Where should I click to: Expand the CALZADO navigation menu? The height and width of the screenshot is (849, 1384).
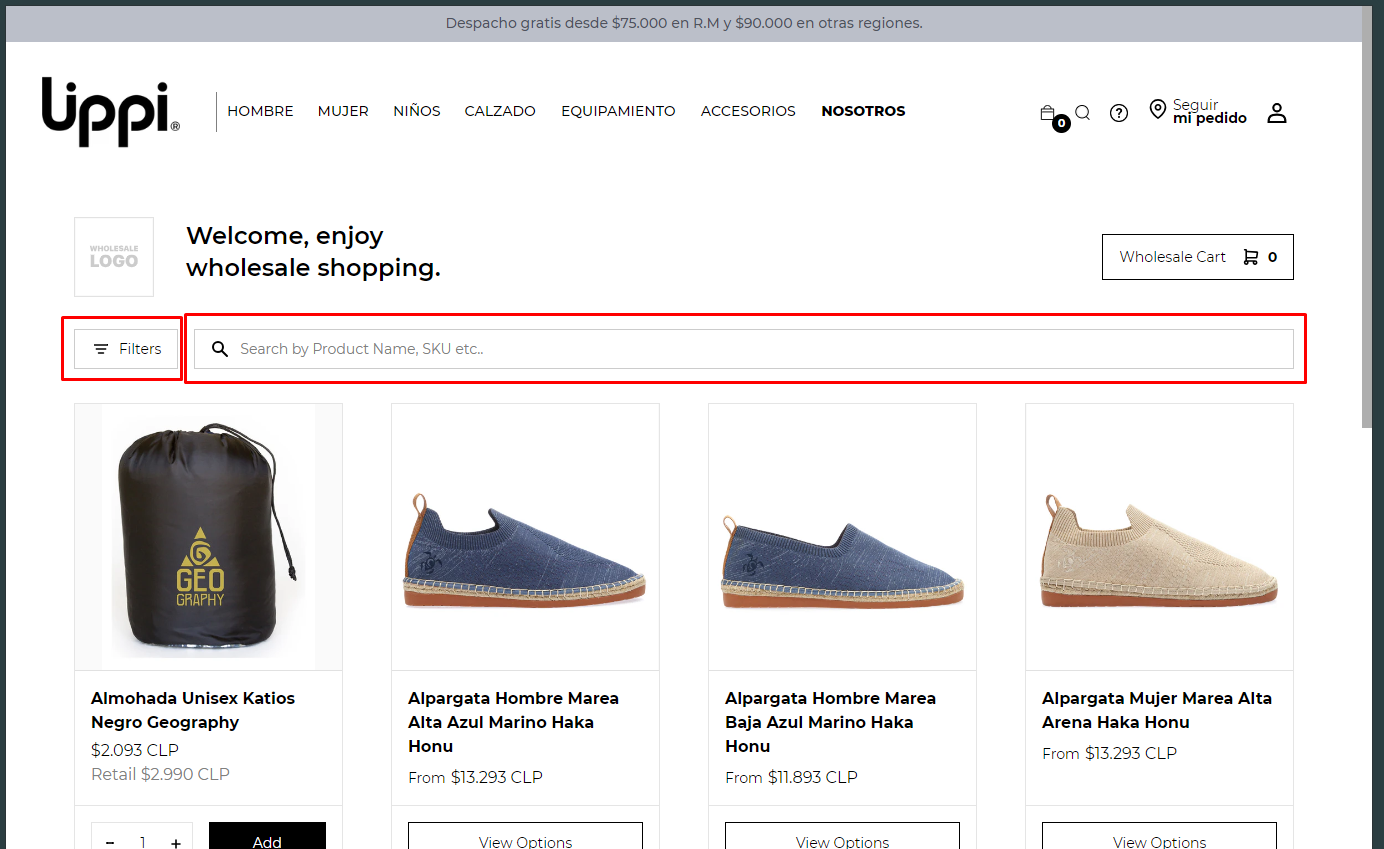point(500,111)
